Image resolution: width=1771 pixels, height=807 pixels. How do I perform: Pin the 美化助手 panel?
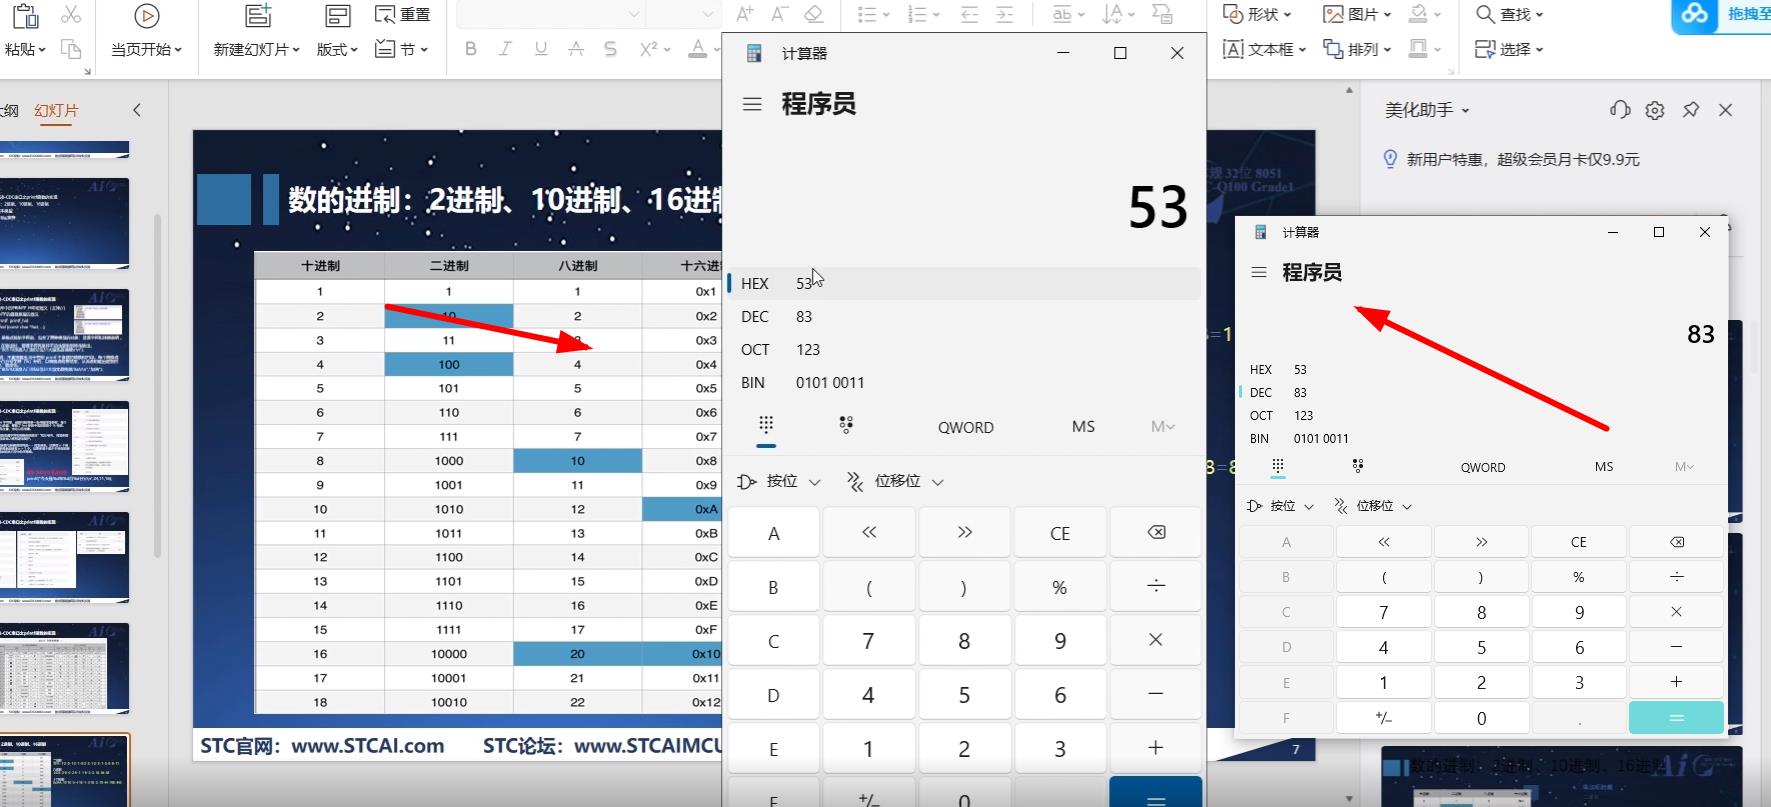click(1691, 110)
